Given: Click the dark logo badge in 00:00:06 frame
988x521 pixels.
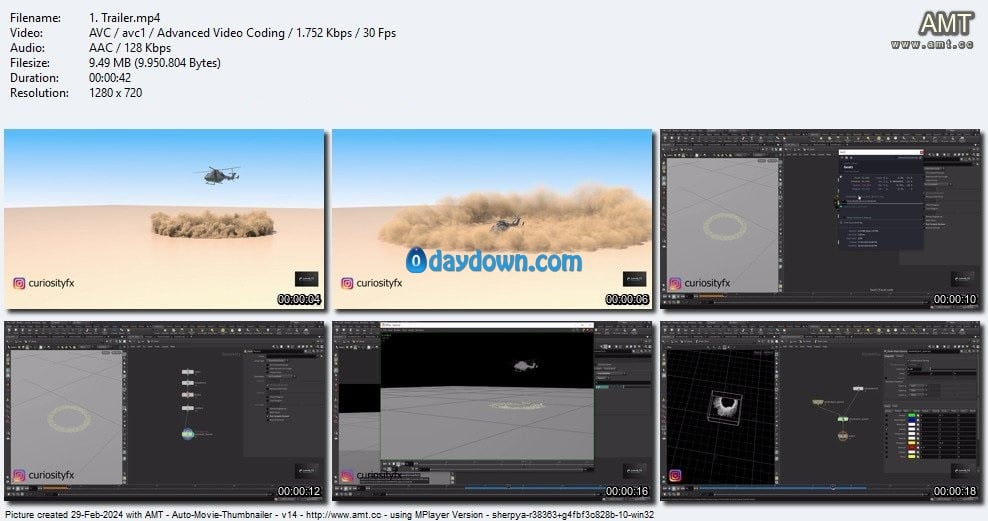Looking at the screenshot, I should tap(635, 278).
